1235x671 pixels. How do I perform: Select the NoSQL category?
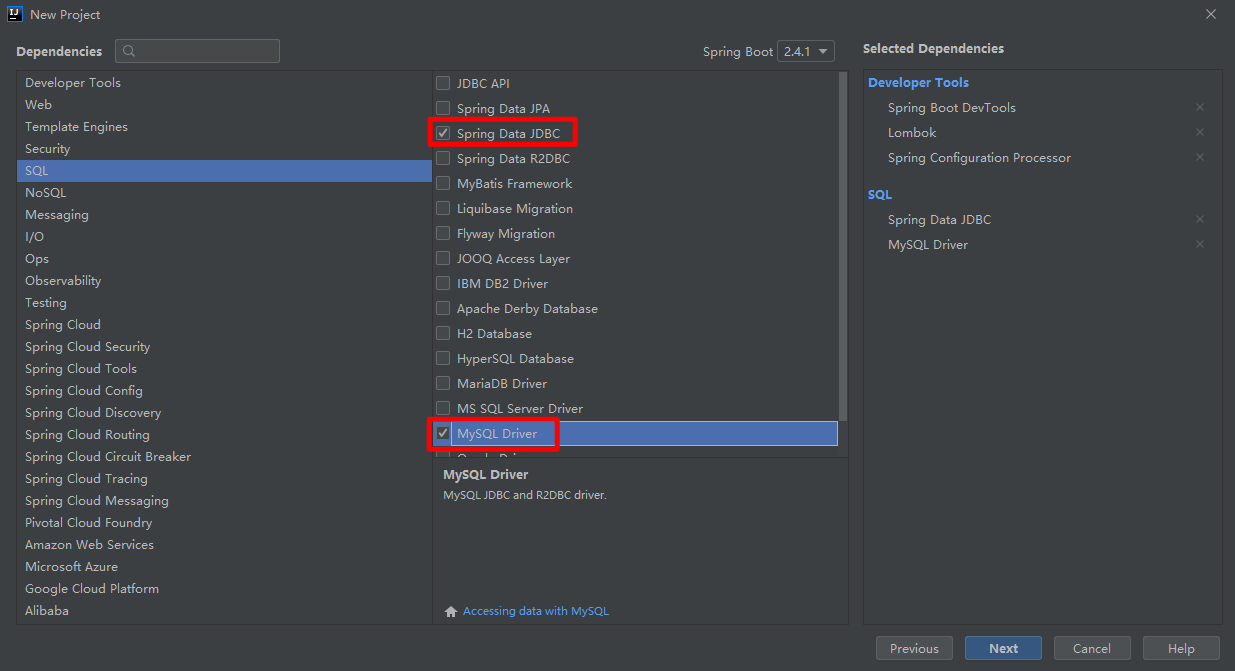pyautogui.click(x=224, y=192)
